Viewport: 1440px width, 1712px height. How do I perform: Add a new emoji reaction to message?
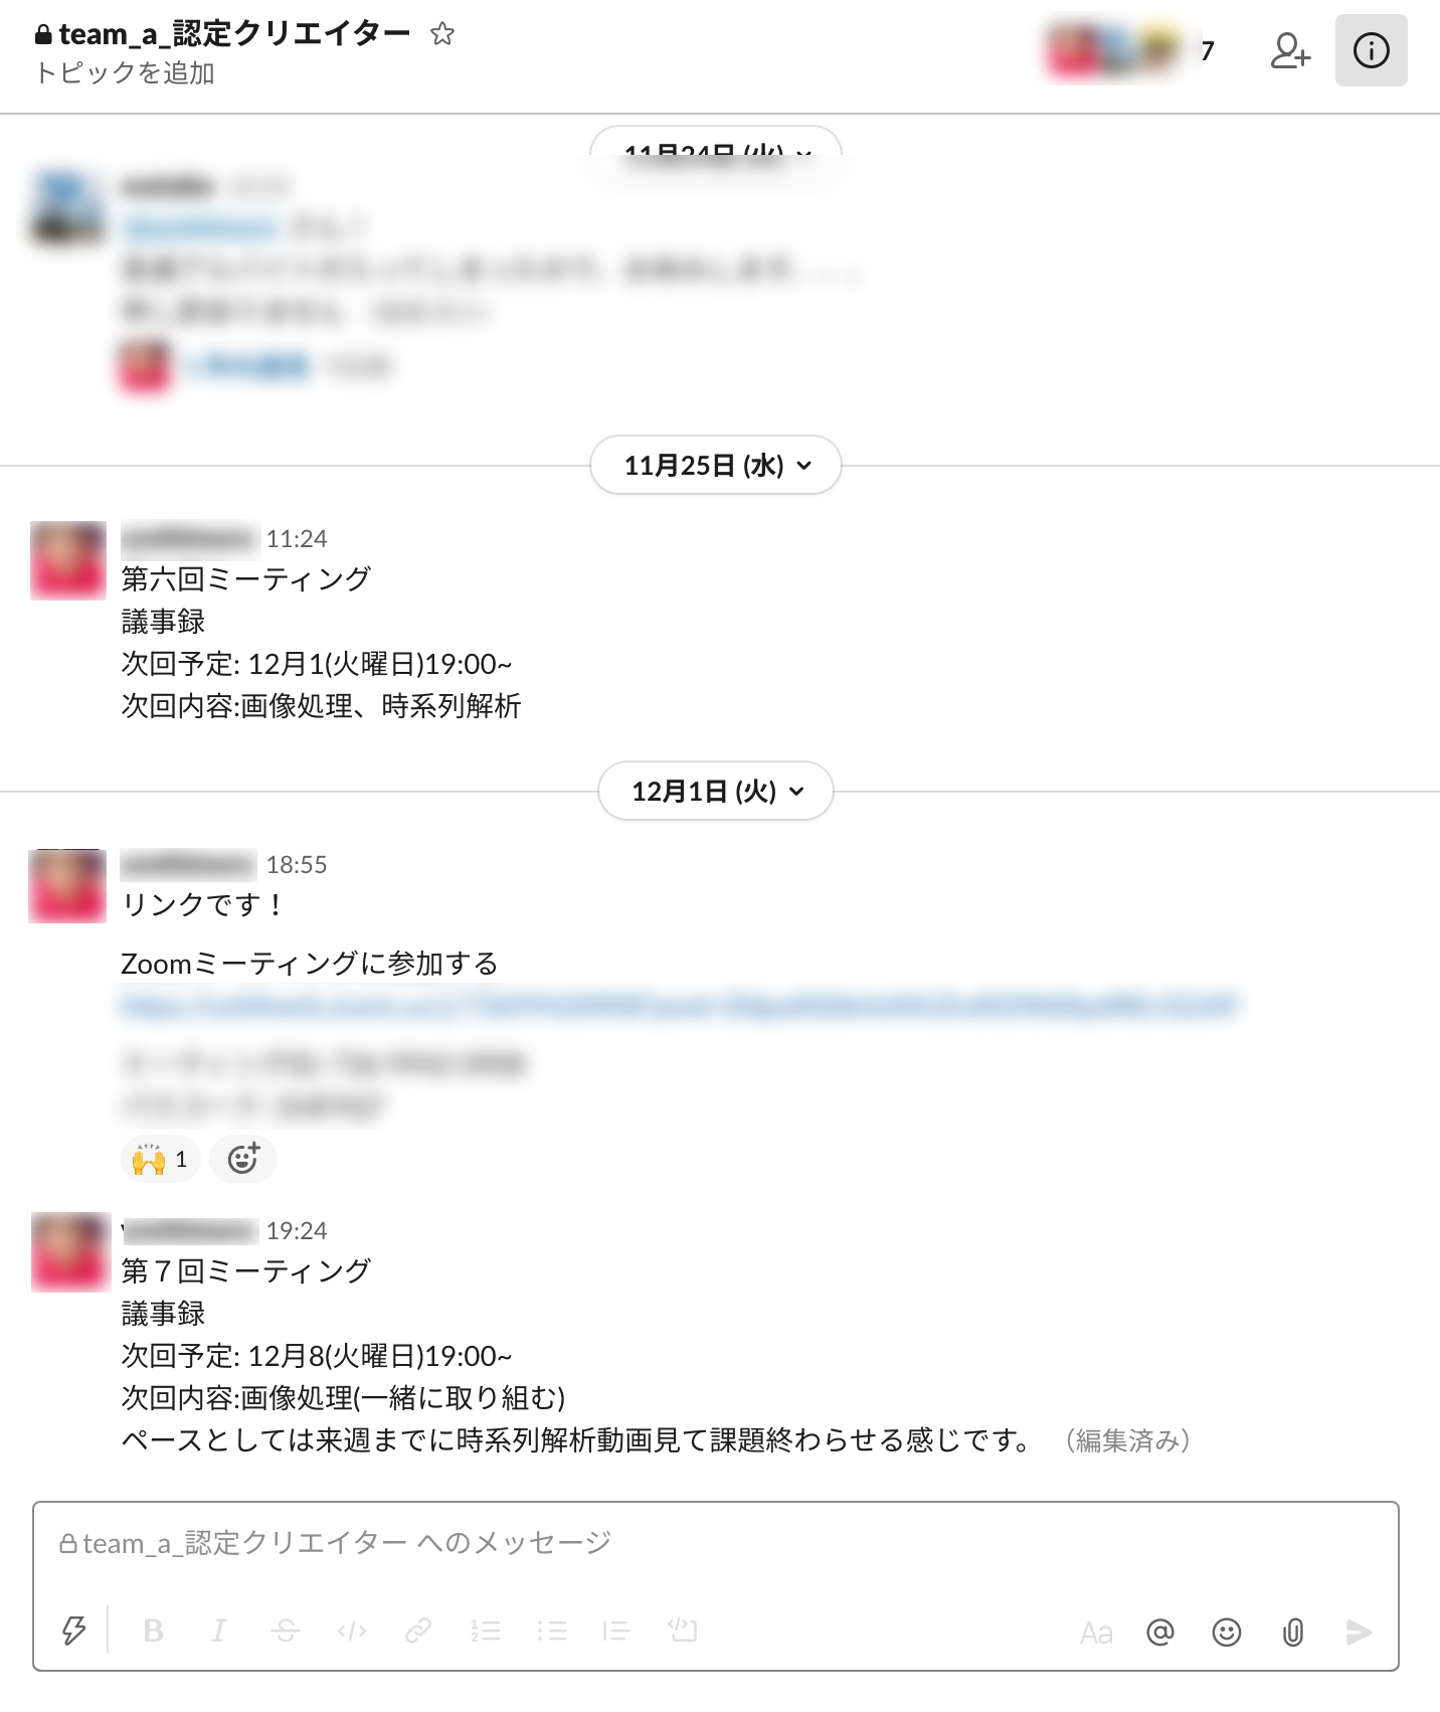(243, 1159)
